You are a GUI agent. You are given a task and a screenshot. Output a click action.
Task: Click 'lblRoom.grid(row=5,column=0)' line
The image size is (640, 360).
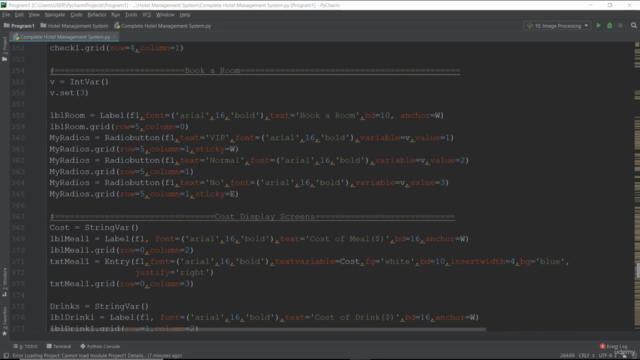pos(119,127)
